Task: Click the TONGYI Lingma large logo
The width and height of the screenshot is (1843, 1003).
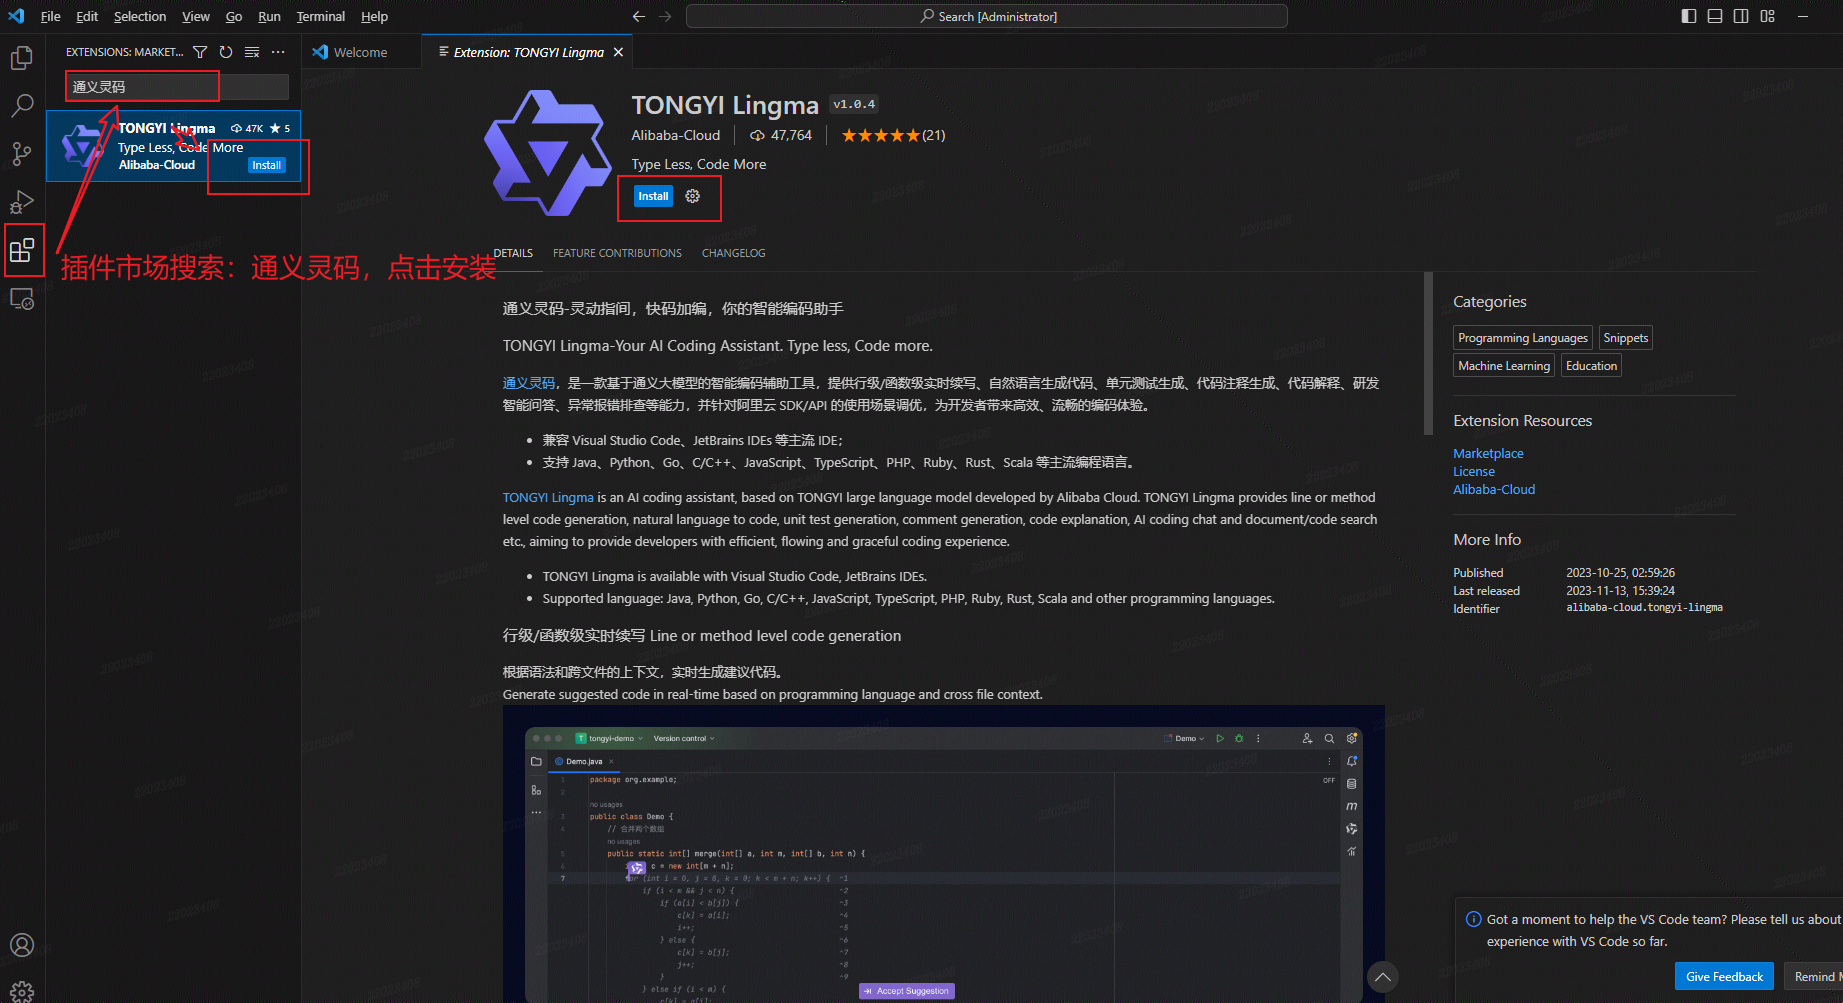Action: (x=548, y=153)
